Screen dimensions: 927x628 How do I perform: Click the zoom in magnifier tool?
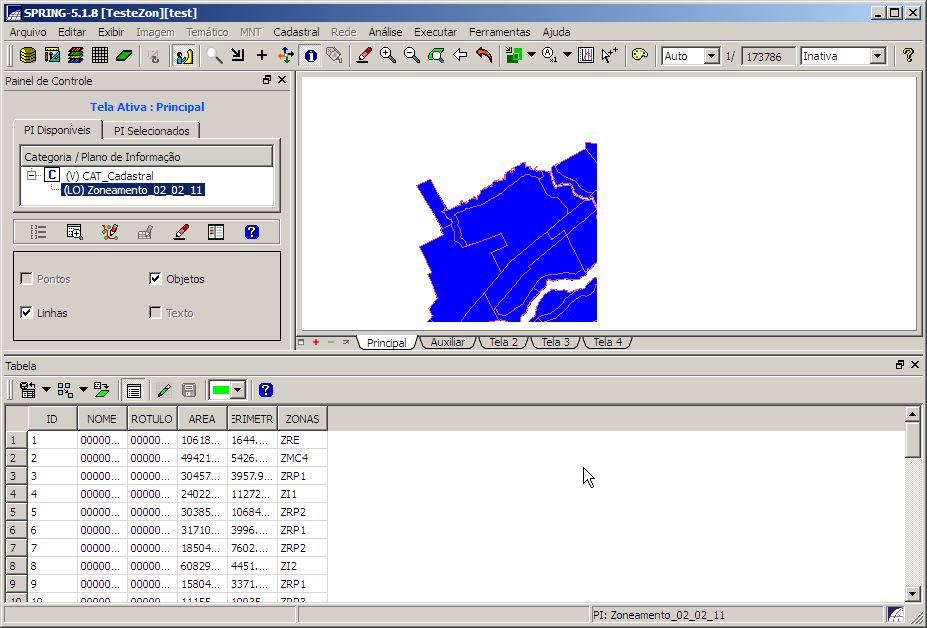pos(388,56)
